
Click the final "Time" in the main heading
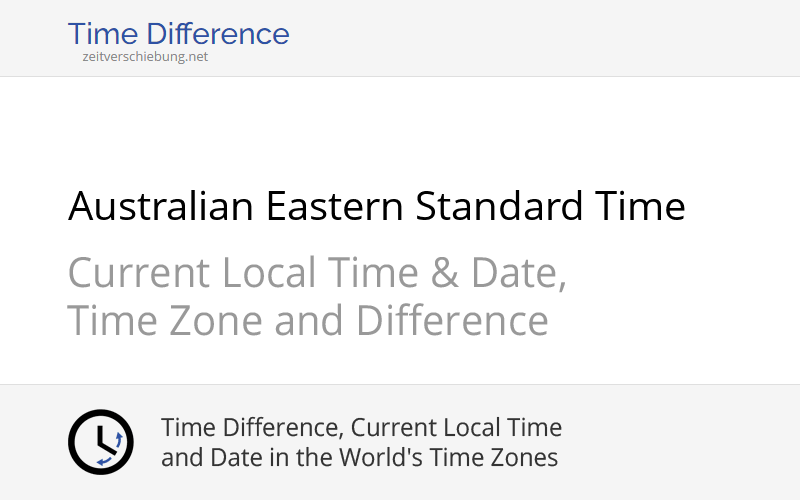click(x=639, y=207)
